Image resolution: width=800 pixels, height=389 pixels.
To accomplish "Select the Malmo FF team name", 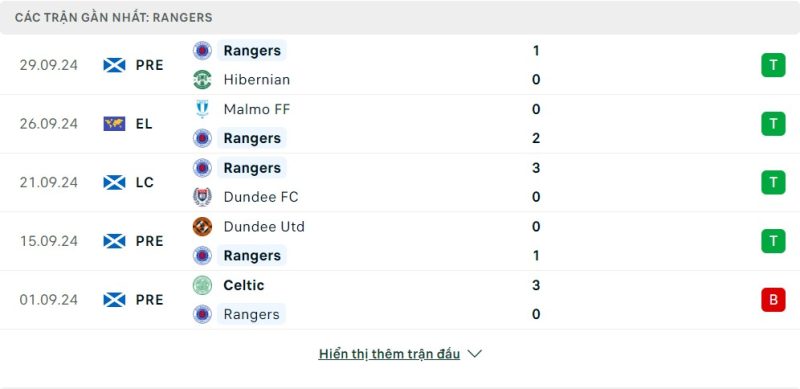I will coord(257,109).
